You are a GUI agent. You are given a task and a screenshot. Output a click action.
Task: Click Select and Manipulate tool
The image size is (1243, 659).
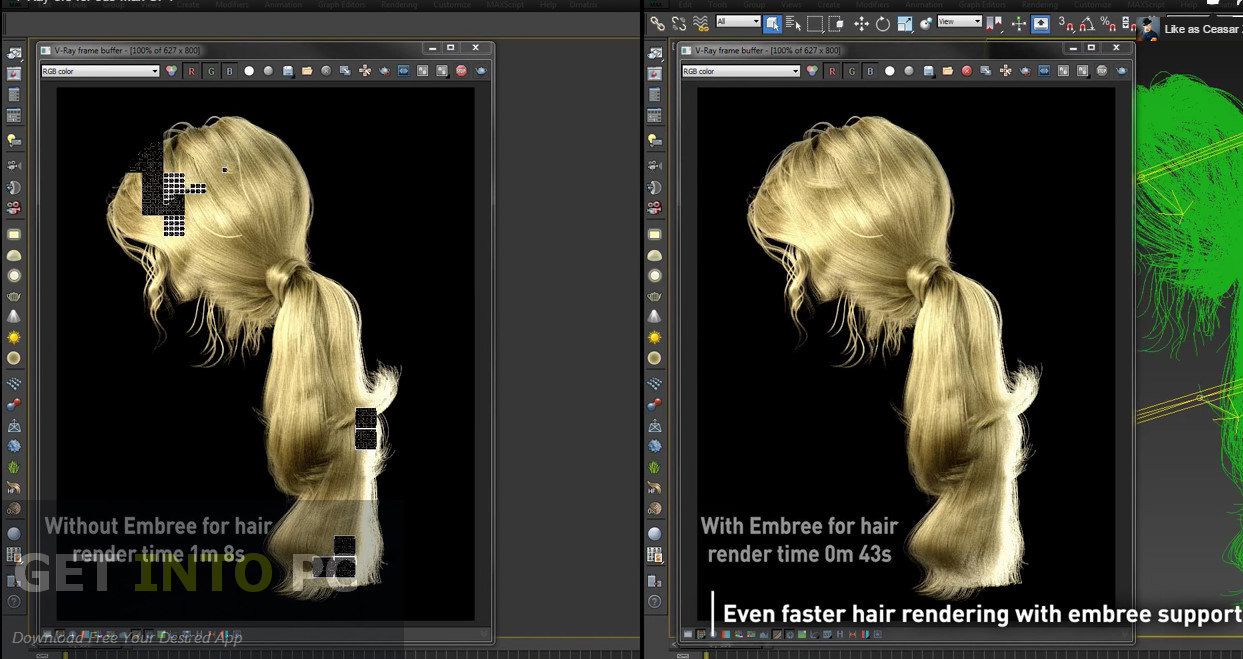[1018, 23]
